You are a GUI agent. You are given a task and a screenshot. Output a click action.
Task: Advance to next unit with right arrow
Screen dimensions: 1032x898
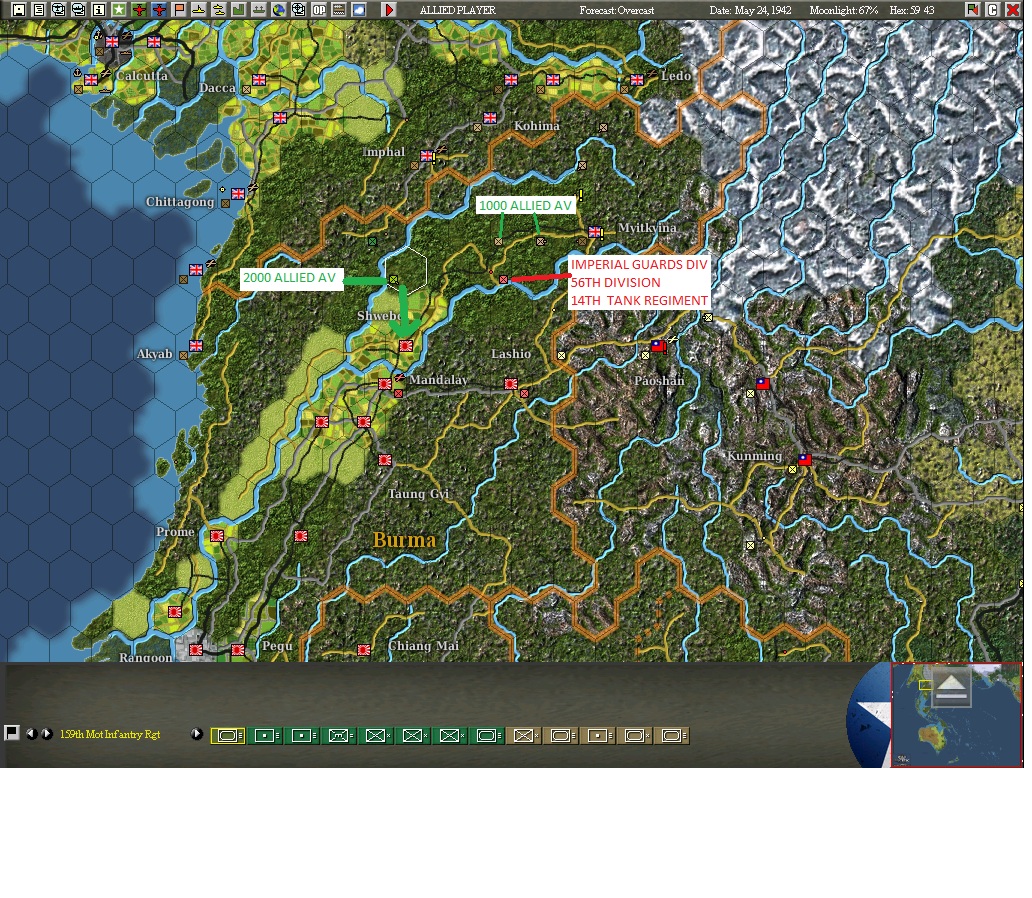click(47, 734)
